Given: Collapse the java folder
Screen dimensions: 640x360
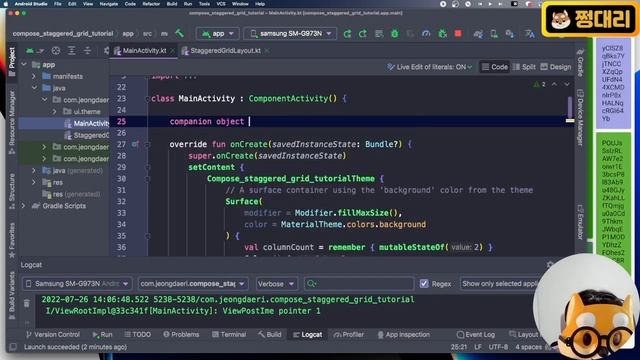Looking at the screenshot, I should coord(34,88).
